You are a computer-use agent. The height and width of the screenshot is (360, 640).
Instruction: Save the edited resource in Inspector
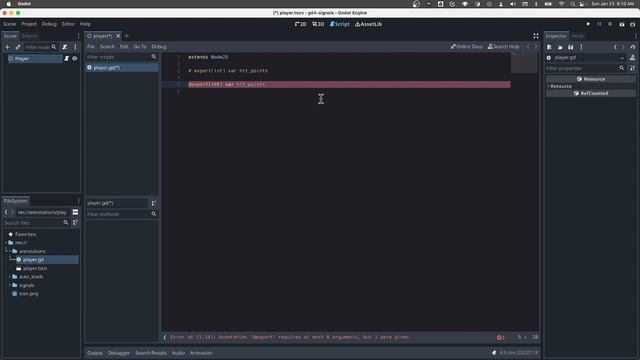[571, 47]
